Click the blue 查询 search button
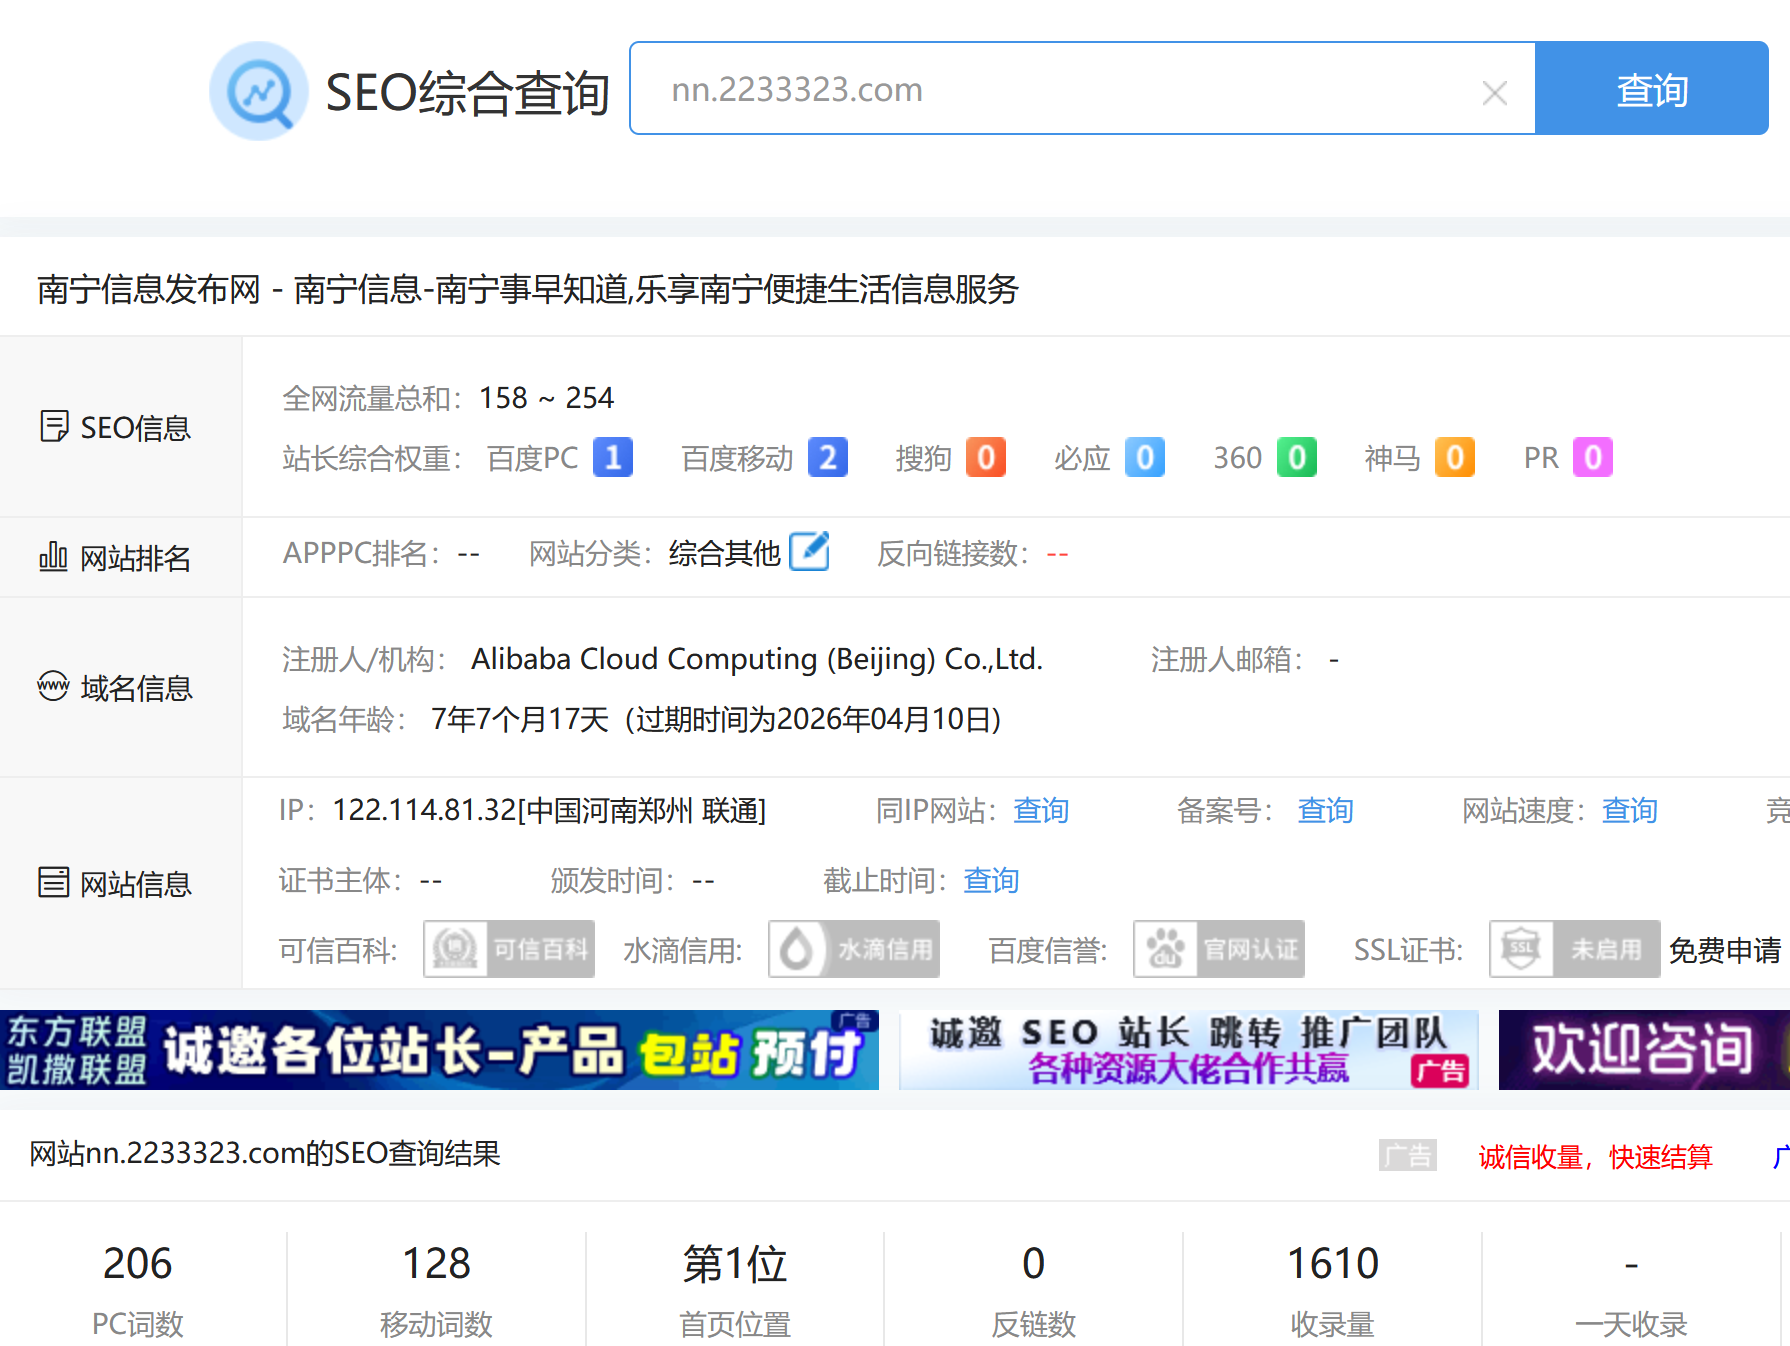Screen dimensions: 1790x1346 [x=1651, y=89]
